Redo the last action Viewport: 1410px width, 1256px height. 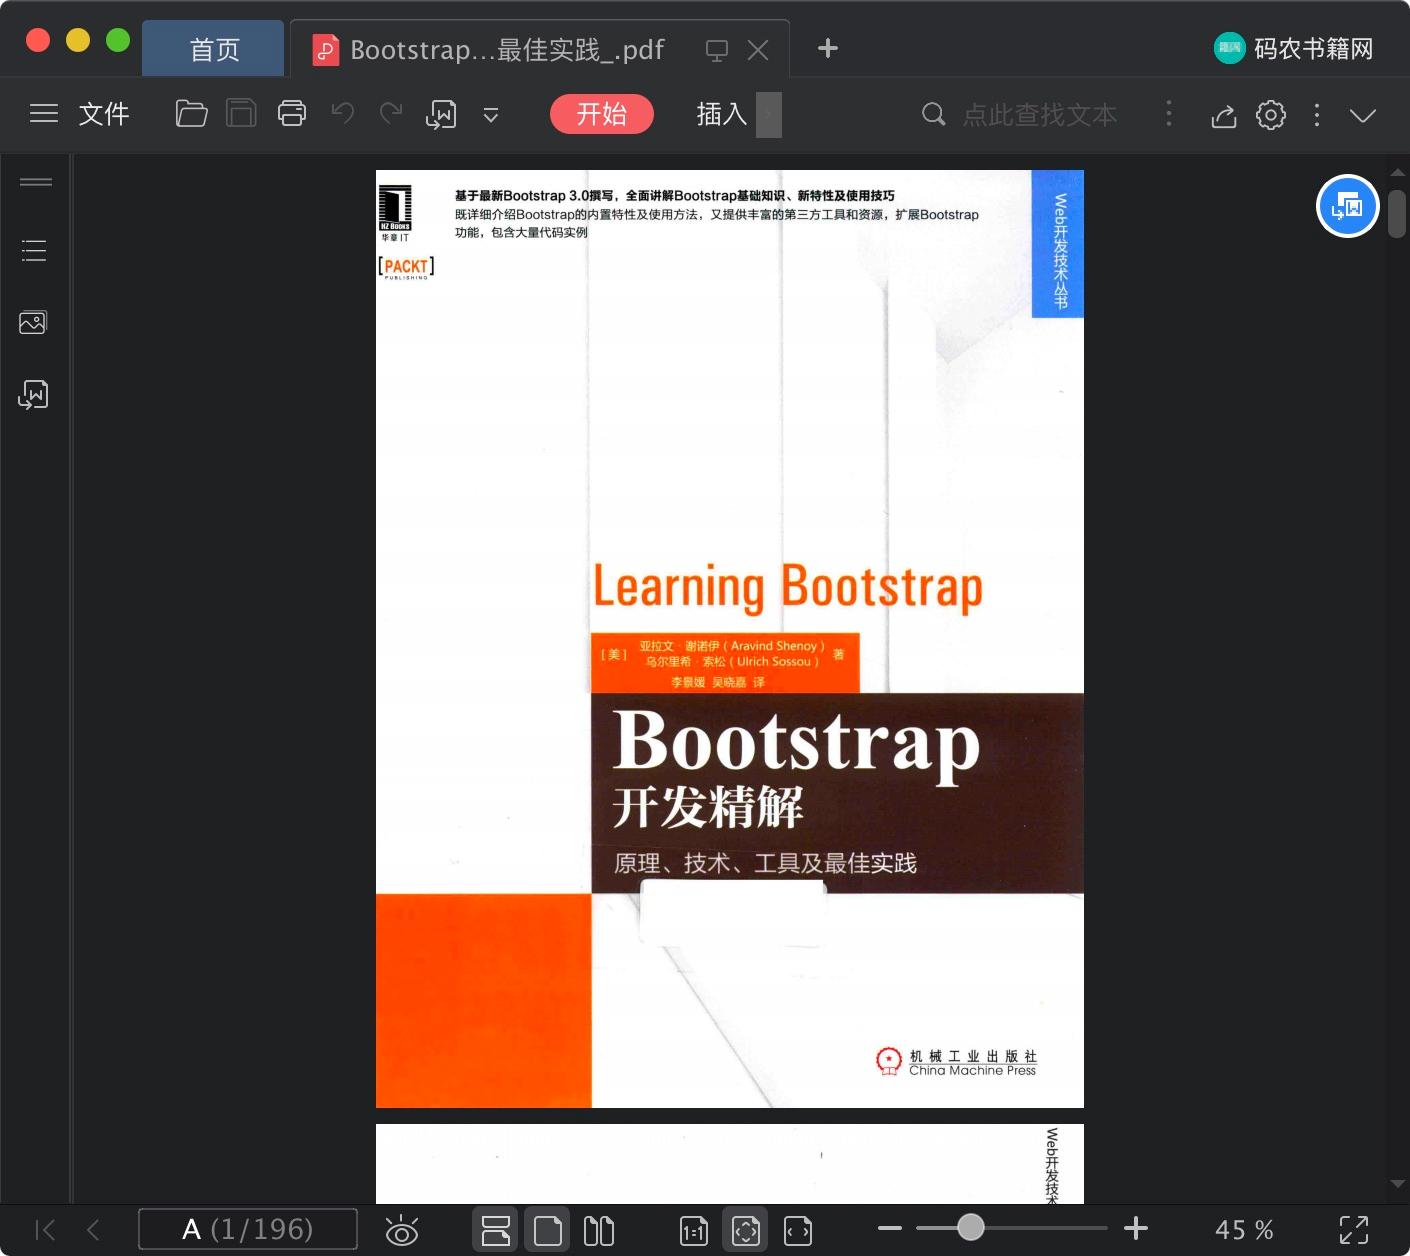pos(391,114)
